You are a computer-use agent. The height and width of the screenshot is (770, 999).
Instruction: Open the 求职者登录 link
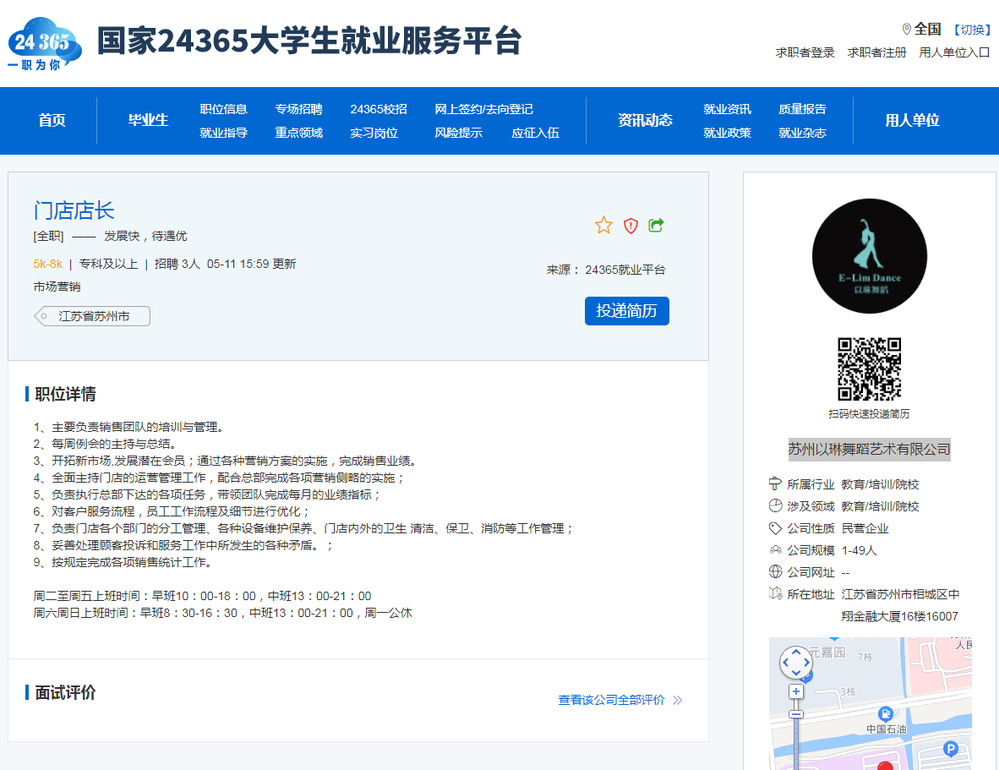805,53
